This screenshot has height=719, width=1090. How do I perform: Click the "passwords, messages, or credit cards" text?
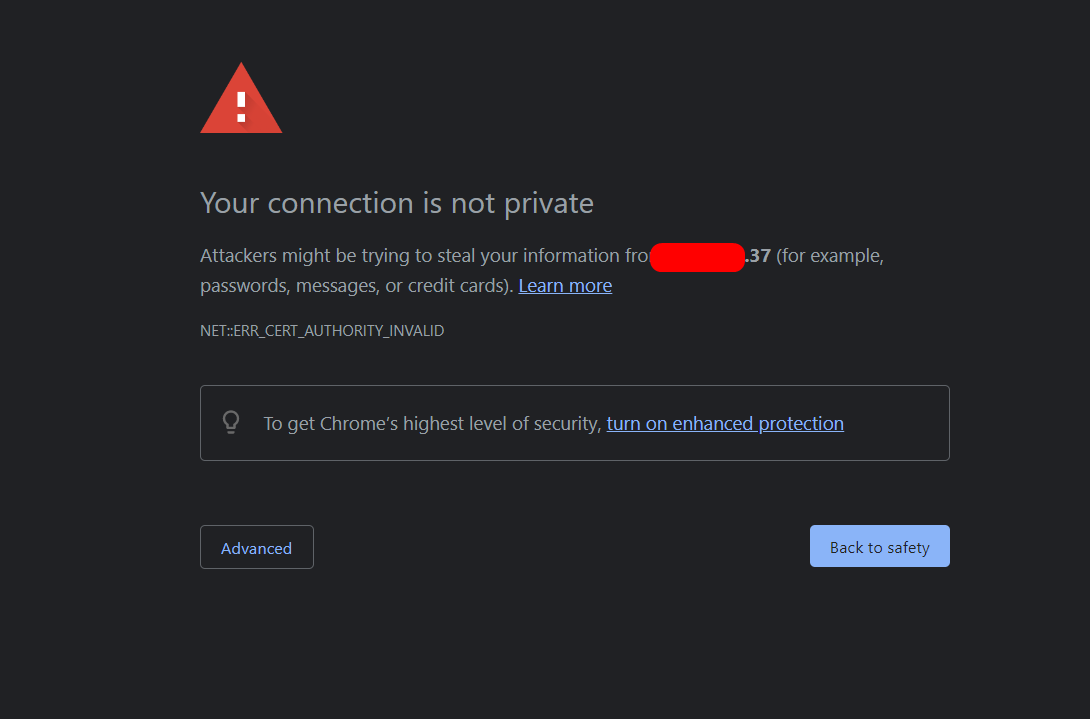pyautogui.click(x=356, y=286)
